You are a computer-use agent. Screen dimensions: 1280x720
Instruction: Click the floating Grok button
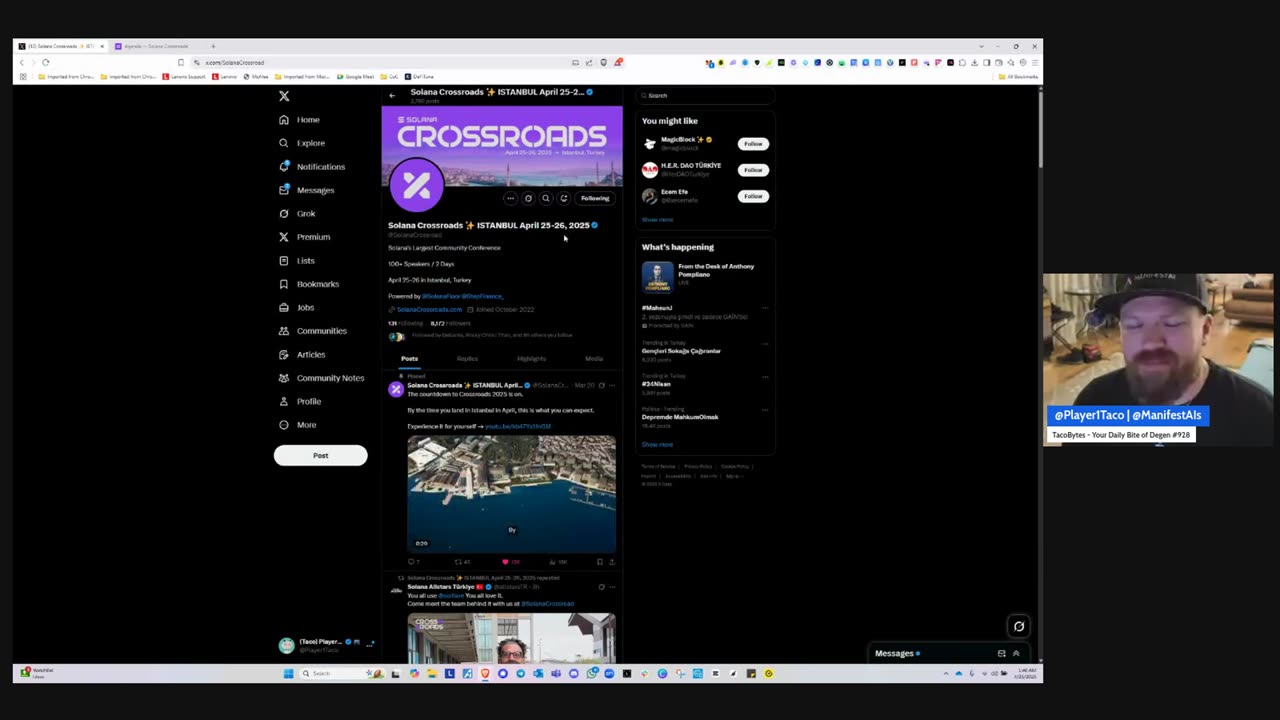click(x=1019, y=627)
